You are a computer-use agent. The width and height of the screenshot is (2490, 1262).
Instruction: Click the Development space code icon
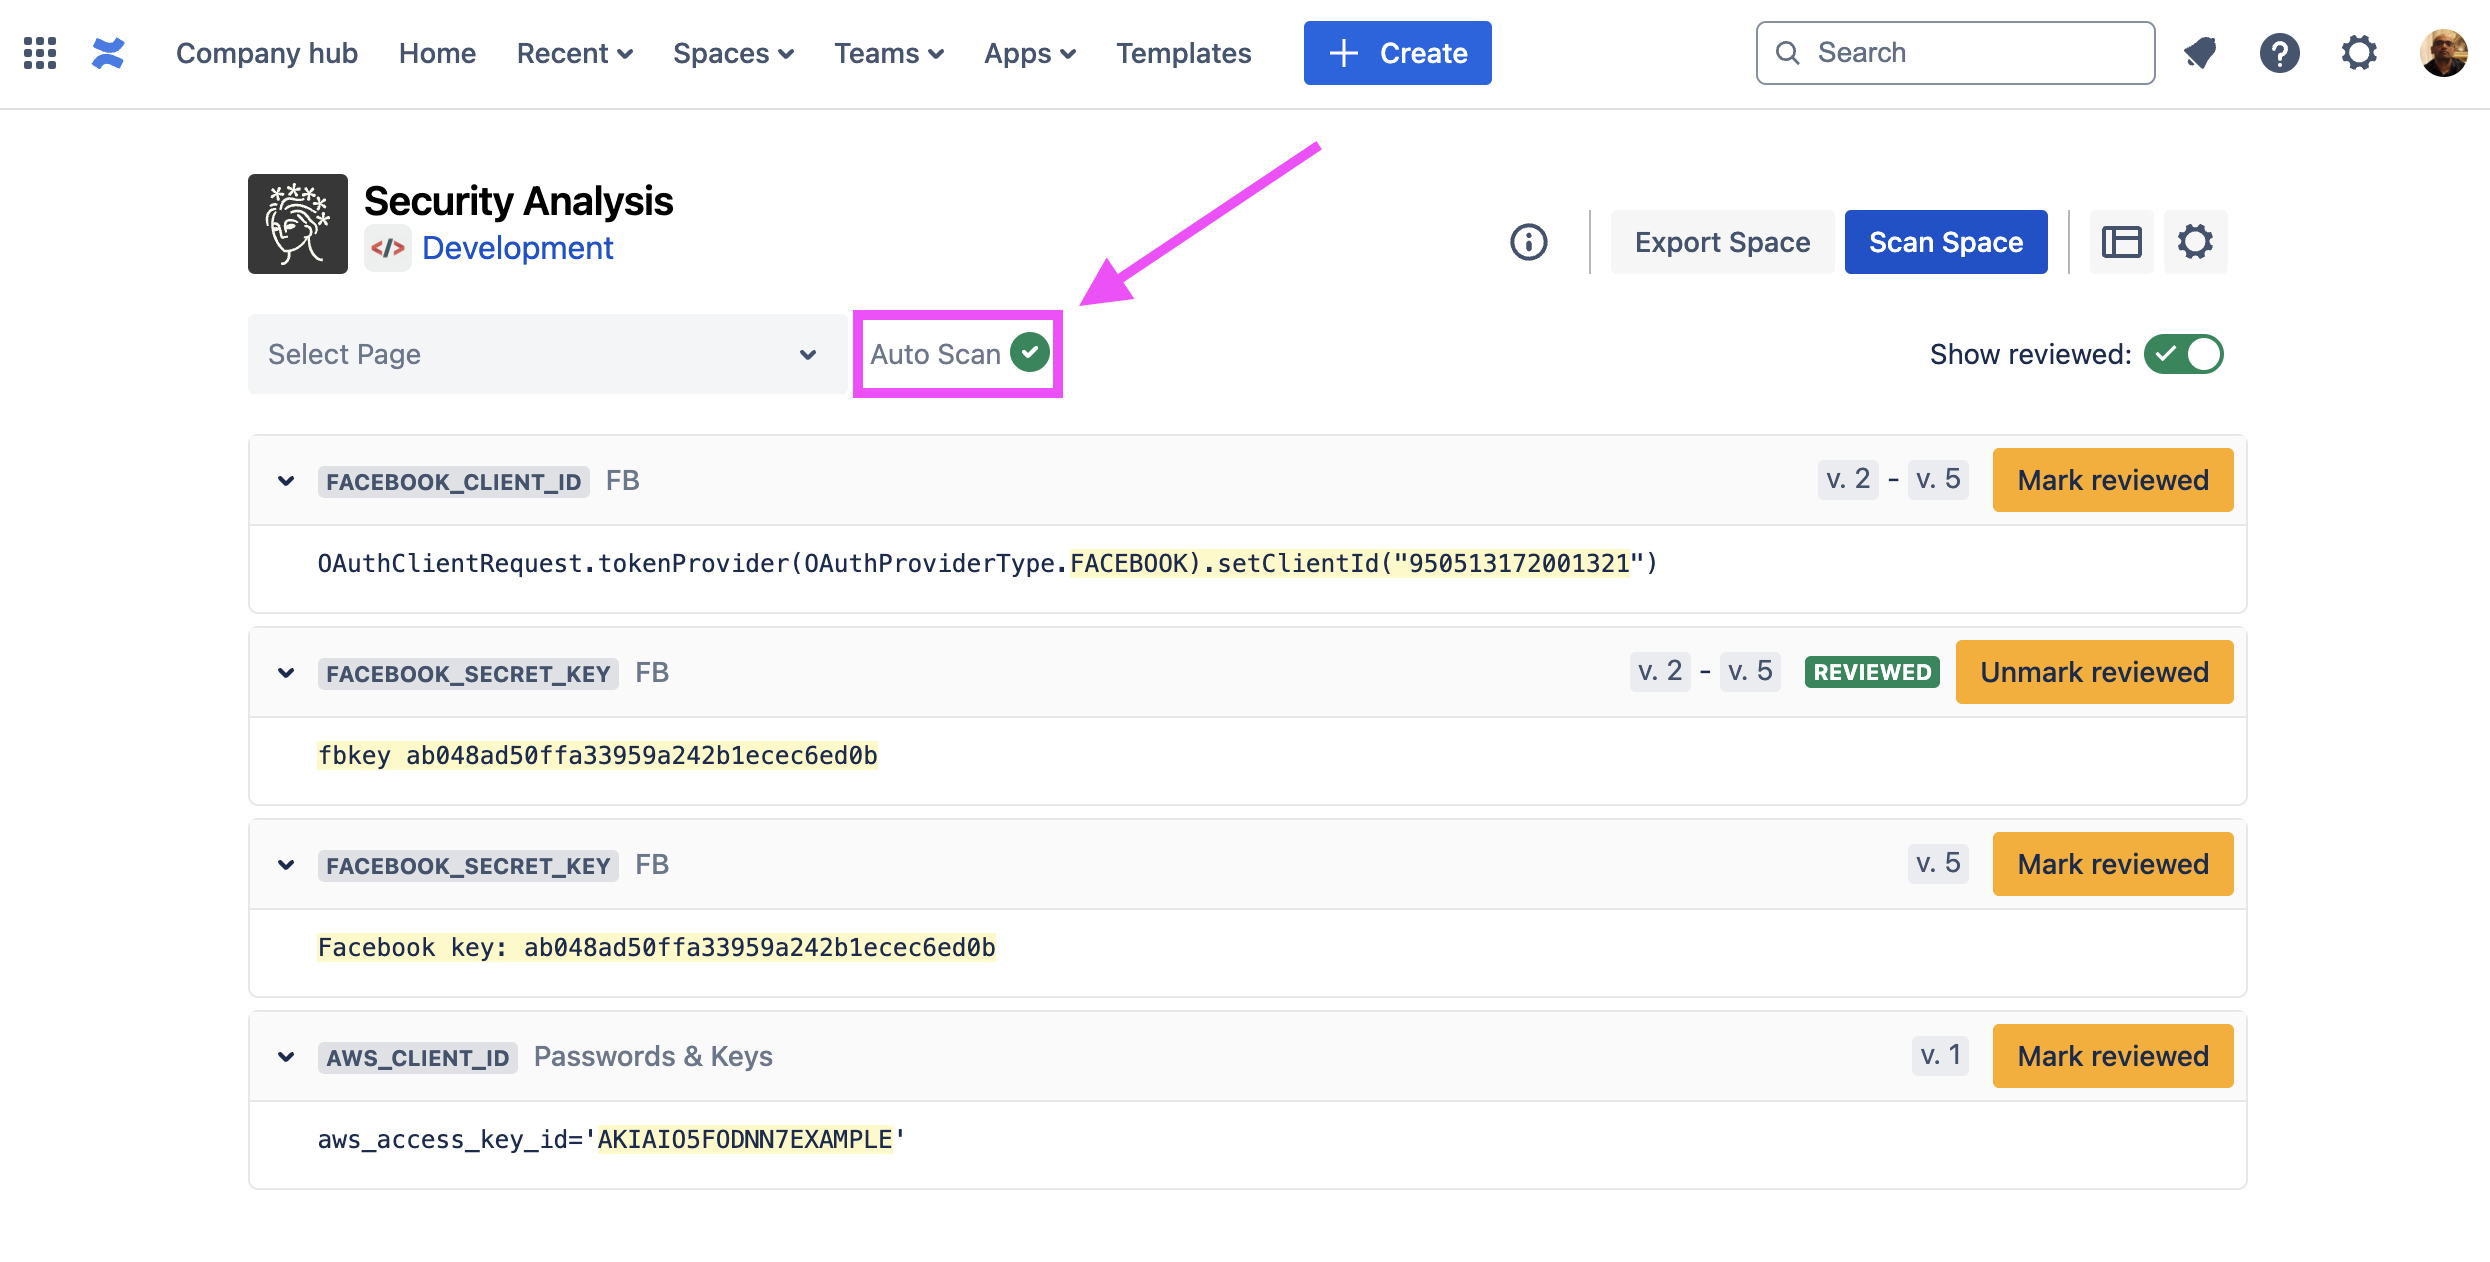388,248
